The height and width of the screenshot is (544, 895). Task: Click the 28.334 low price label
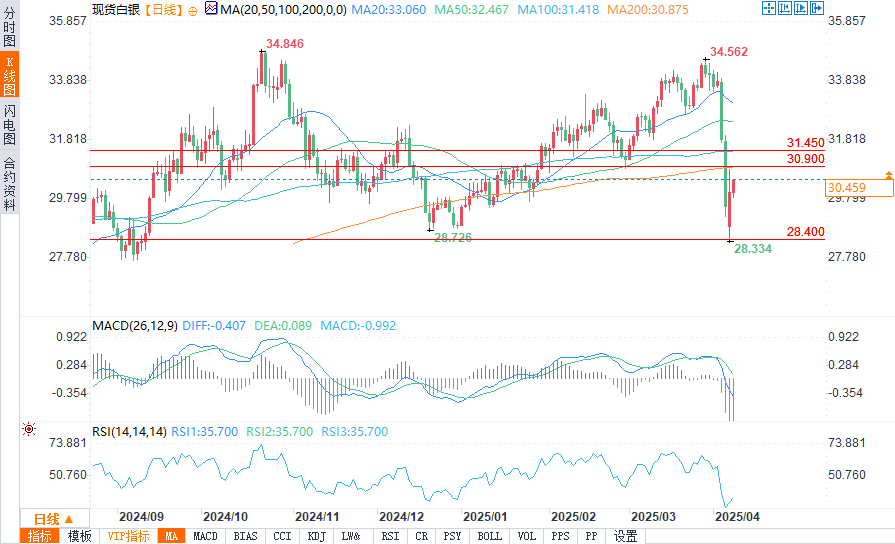(753, 249)
